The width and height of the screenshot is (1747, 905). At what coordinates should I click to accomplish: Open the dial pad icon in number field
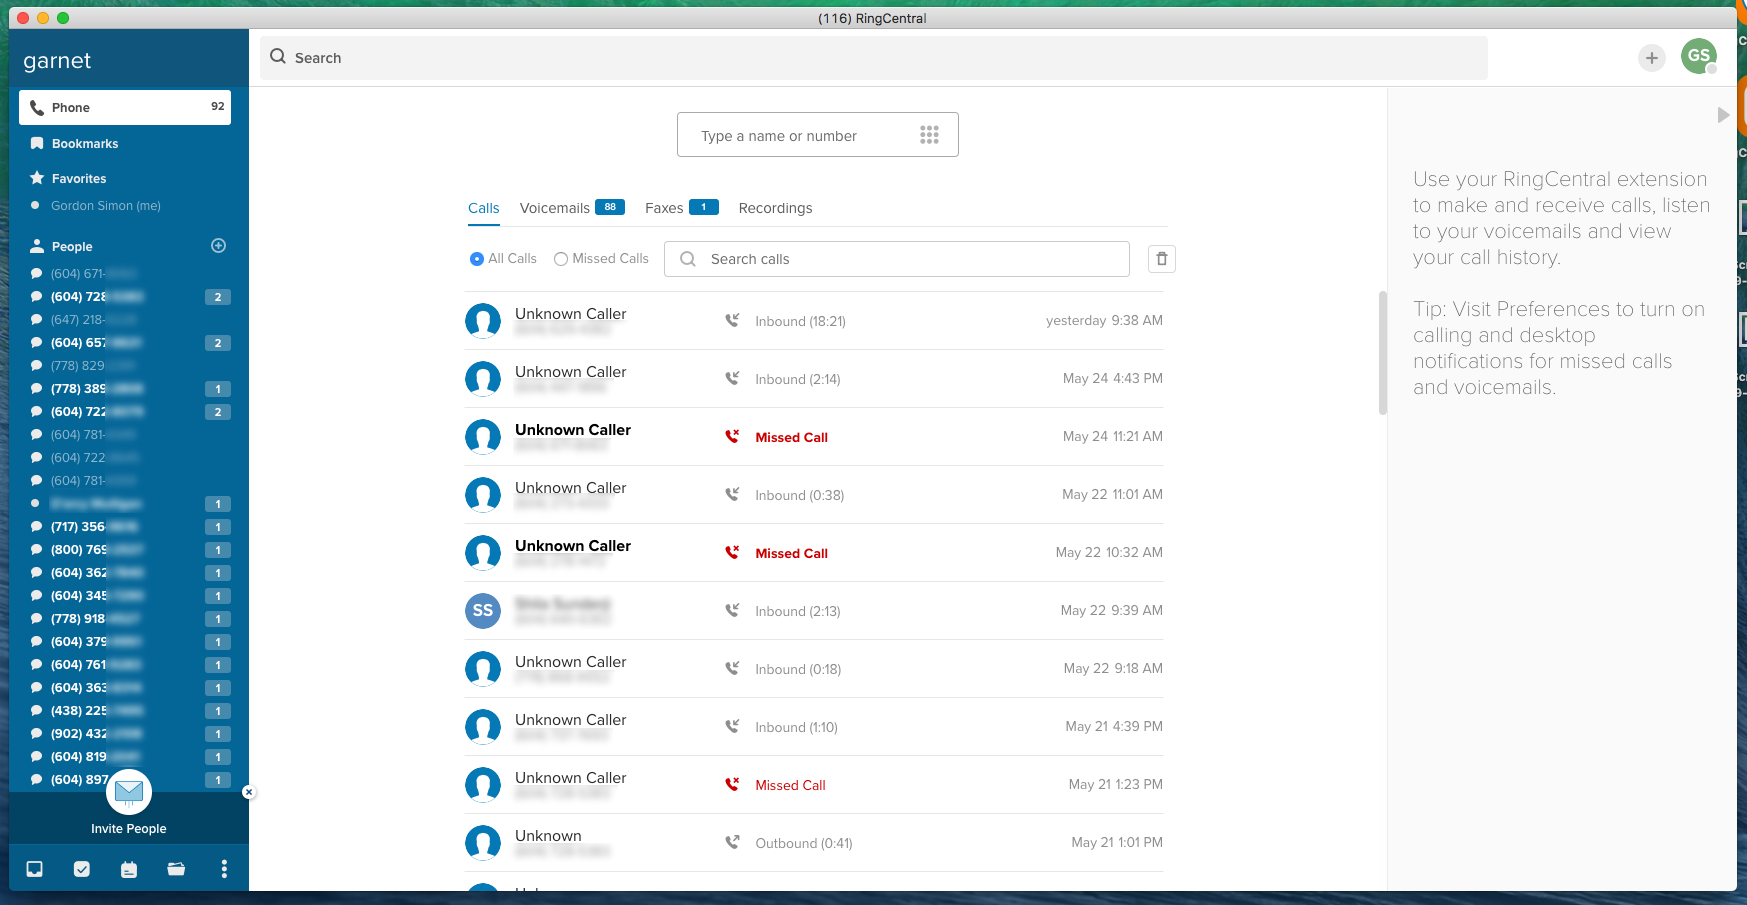[x=929, y=135]
